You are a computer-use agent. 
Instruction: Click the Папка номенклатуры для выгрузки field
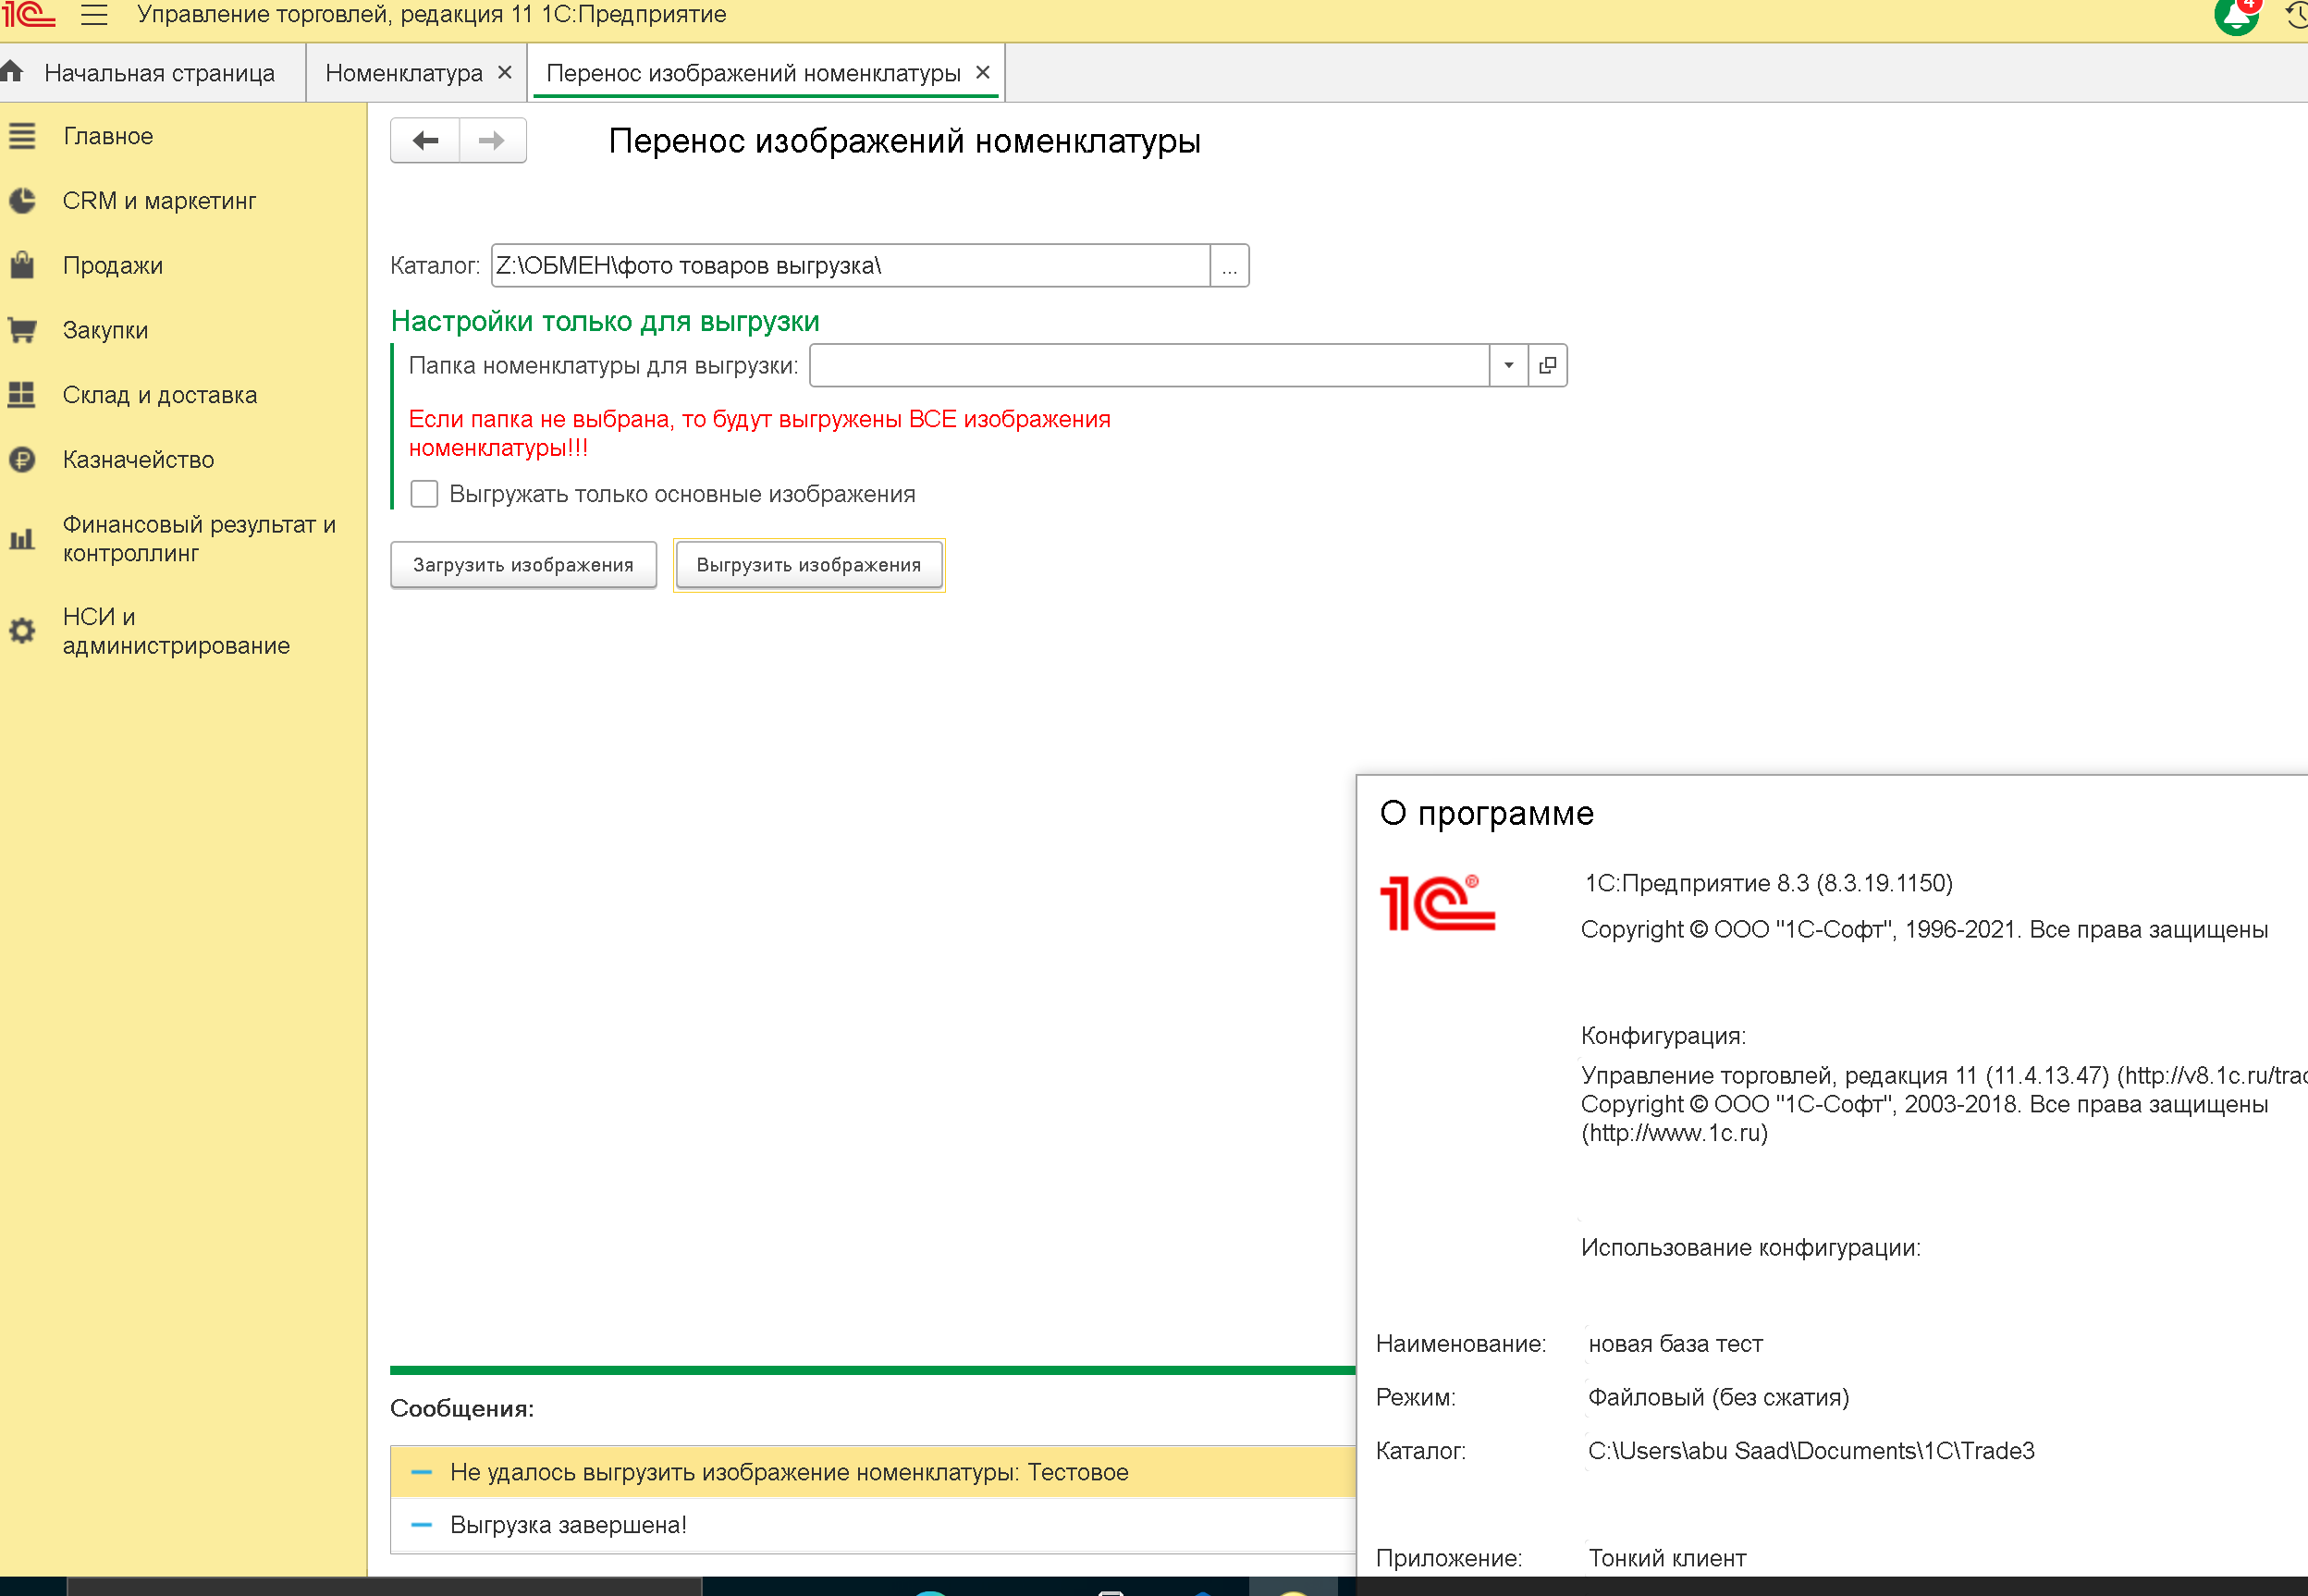[x=1150, y=365]
